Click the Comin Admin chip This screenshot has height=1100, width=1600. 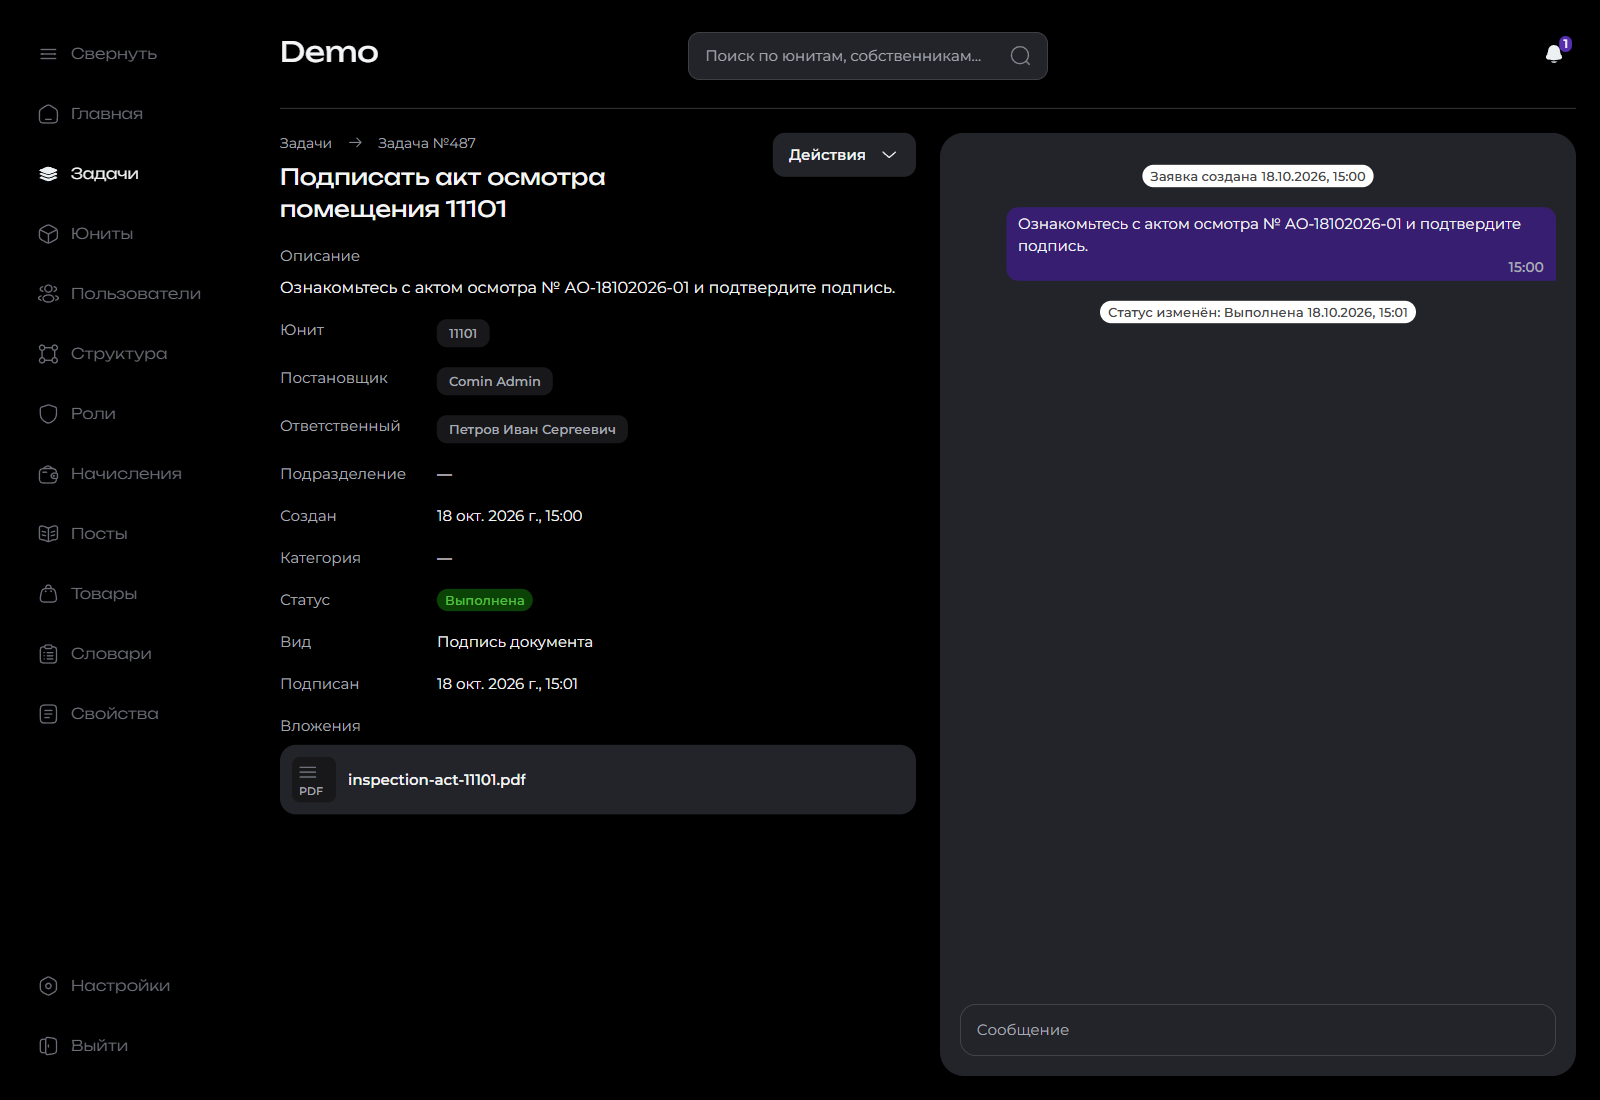[495, 381]
